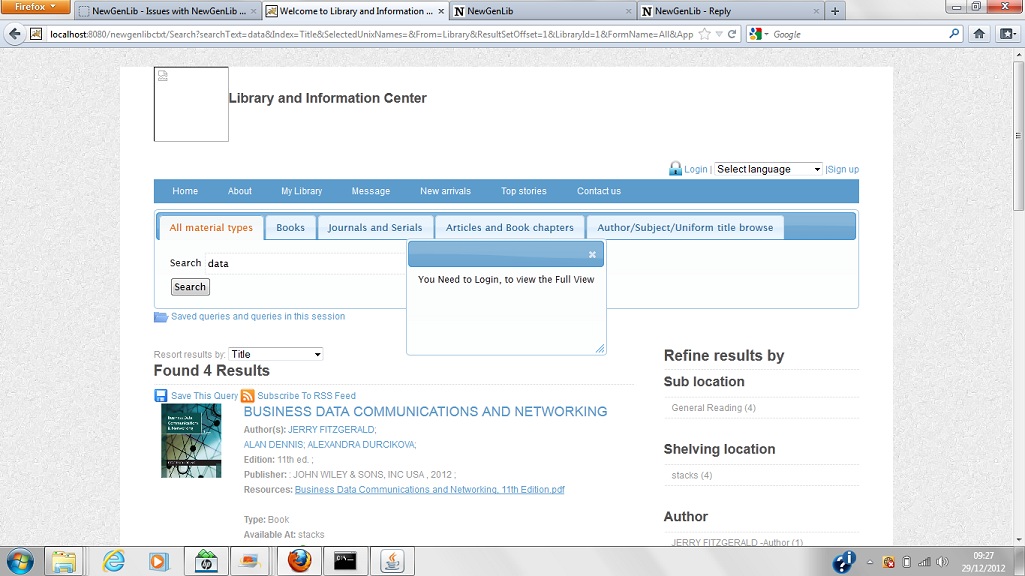Image resolution: width=1025 pixels, height=576 pixels.
Task: Switch to the Books tab
Action: coord(290,228)
